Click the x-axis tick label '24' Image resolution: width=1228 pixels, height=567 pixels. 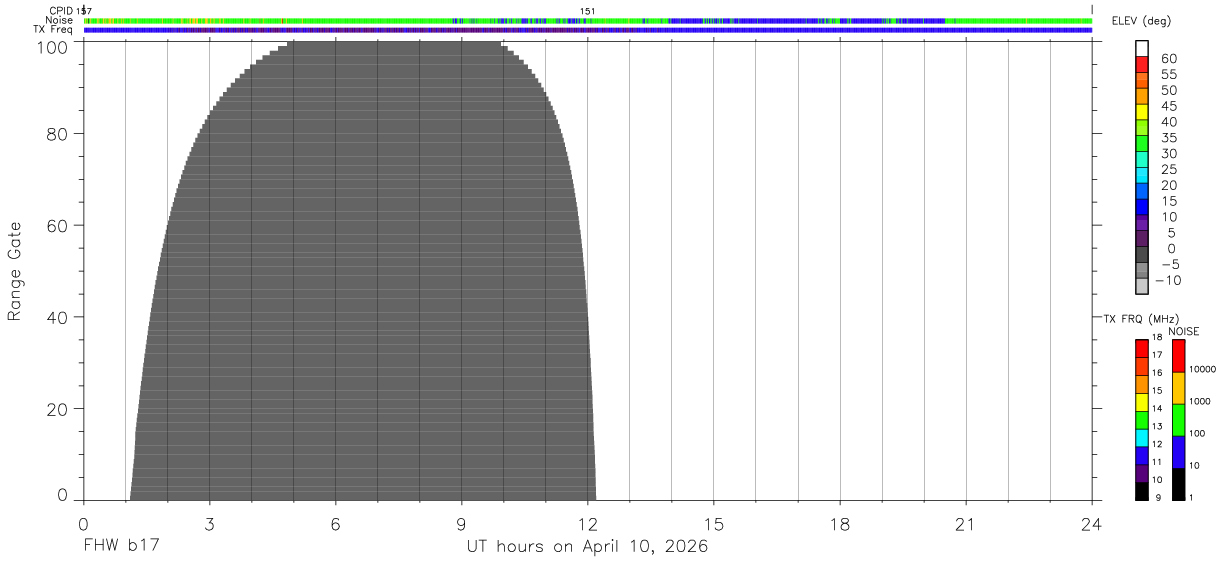(x=1091, y=525)
